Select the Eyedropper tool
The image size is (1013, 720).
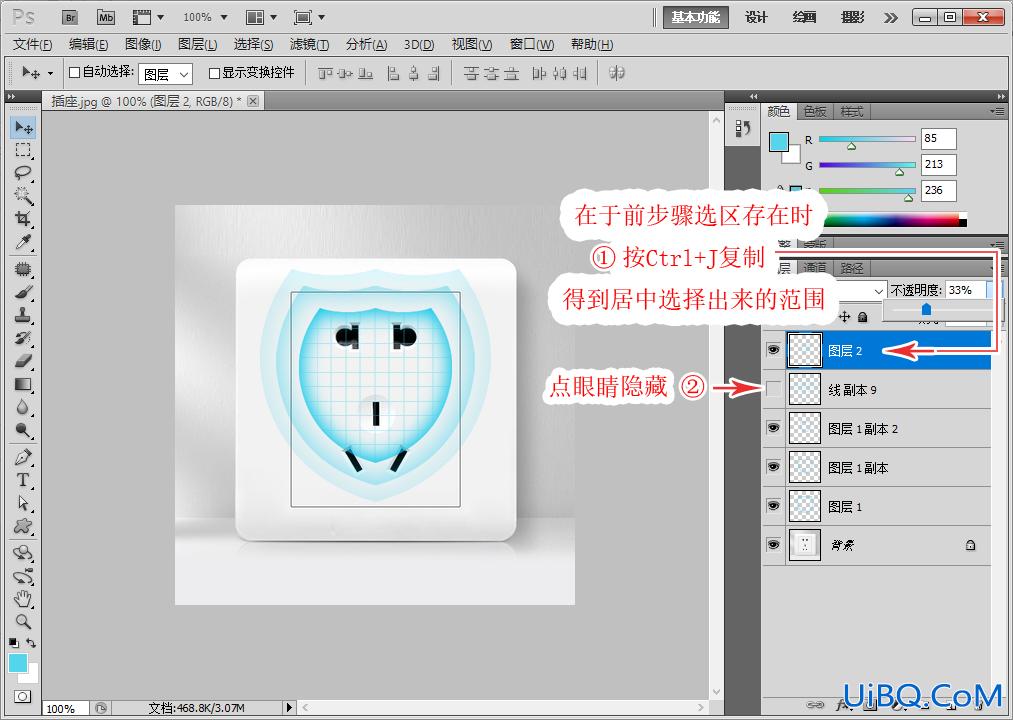23,242
